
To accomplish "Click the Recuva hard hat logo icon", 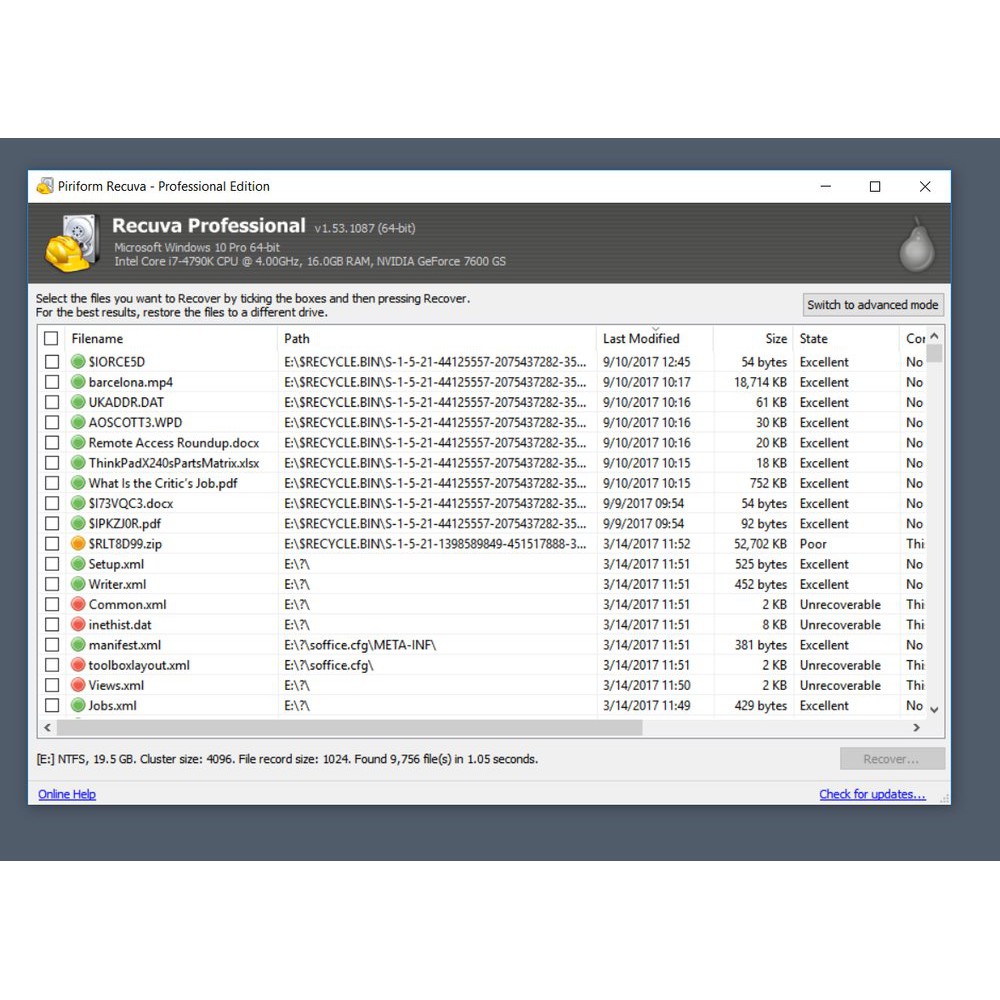I will 71,242.
